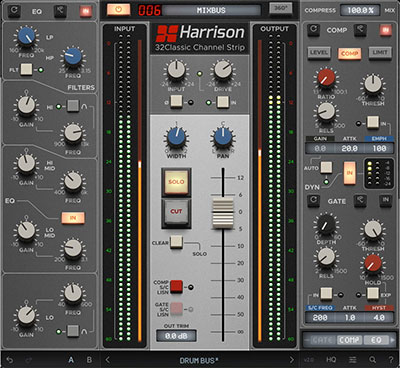400x368 pixels.
Task: Click the COMP section routing icon
Action: click(x=360, y=30)
